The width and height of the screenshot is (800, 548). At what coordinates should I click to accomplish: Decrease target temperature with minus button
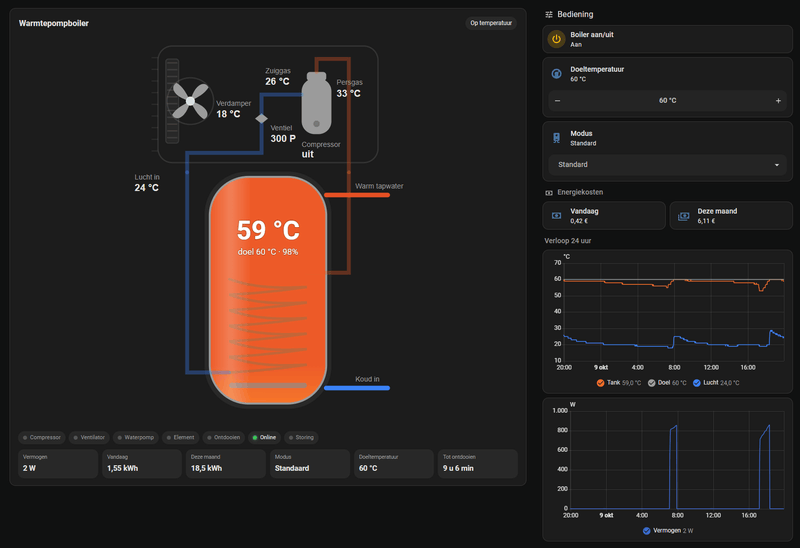(558, 101)
